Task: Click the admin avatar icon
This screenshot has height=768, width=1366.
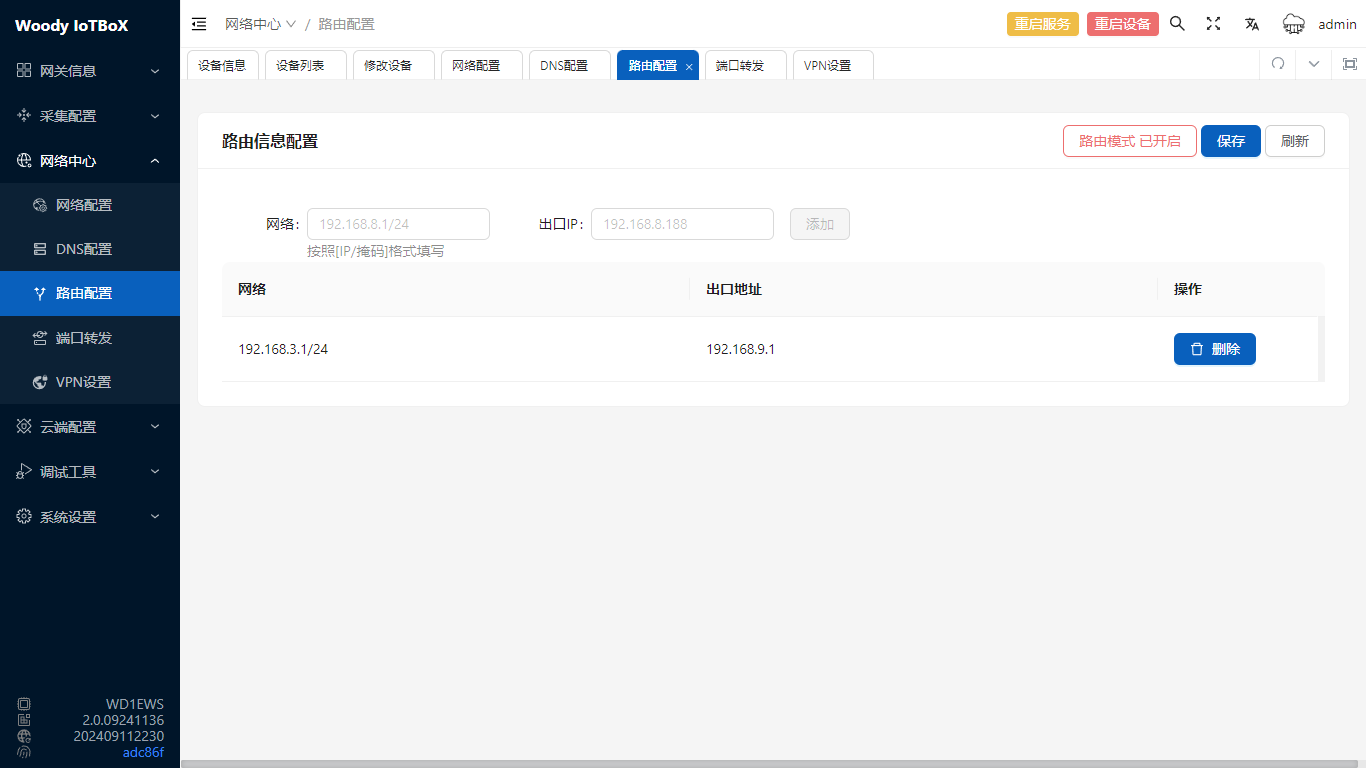Action: (x=1294, y=24)
